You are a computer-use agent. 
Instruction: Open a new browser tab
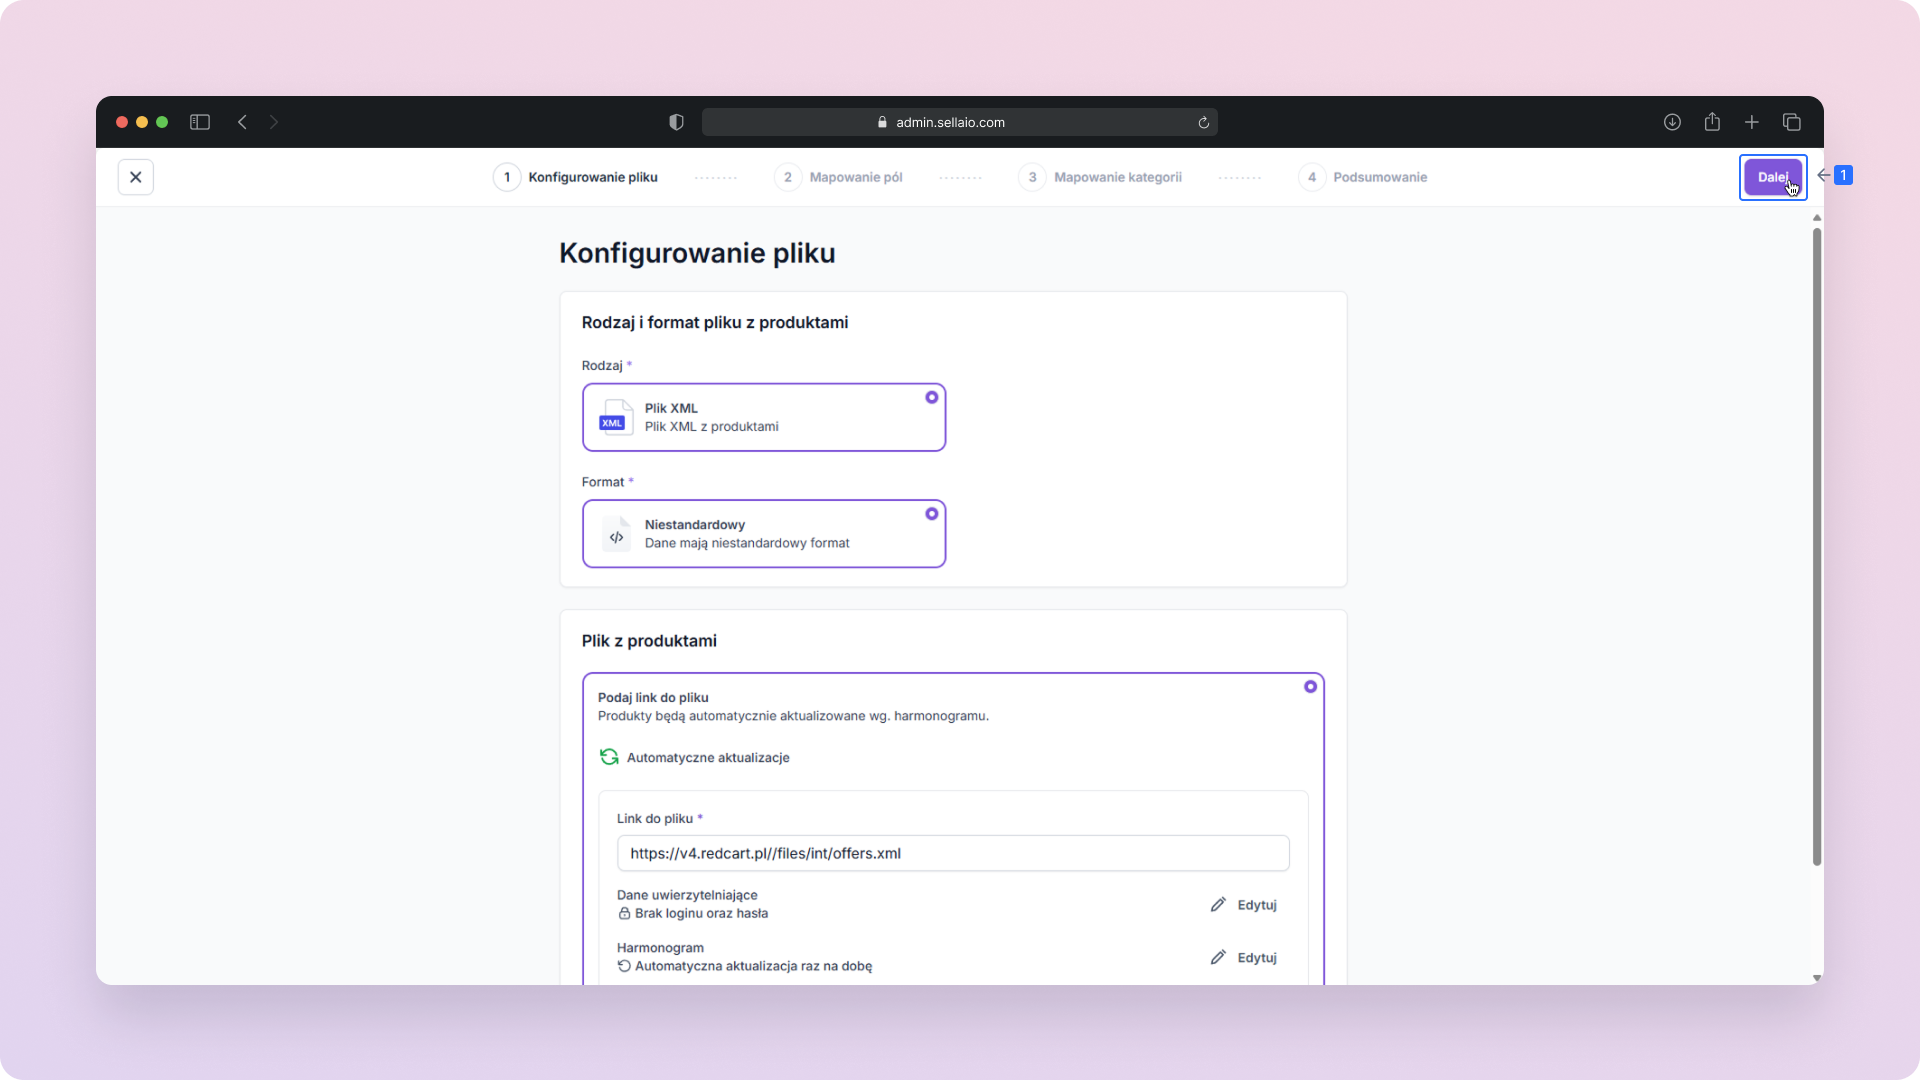pyautogui.click(x=1752, y=122)
